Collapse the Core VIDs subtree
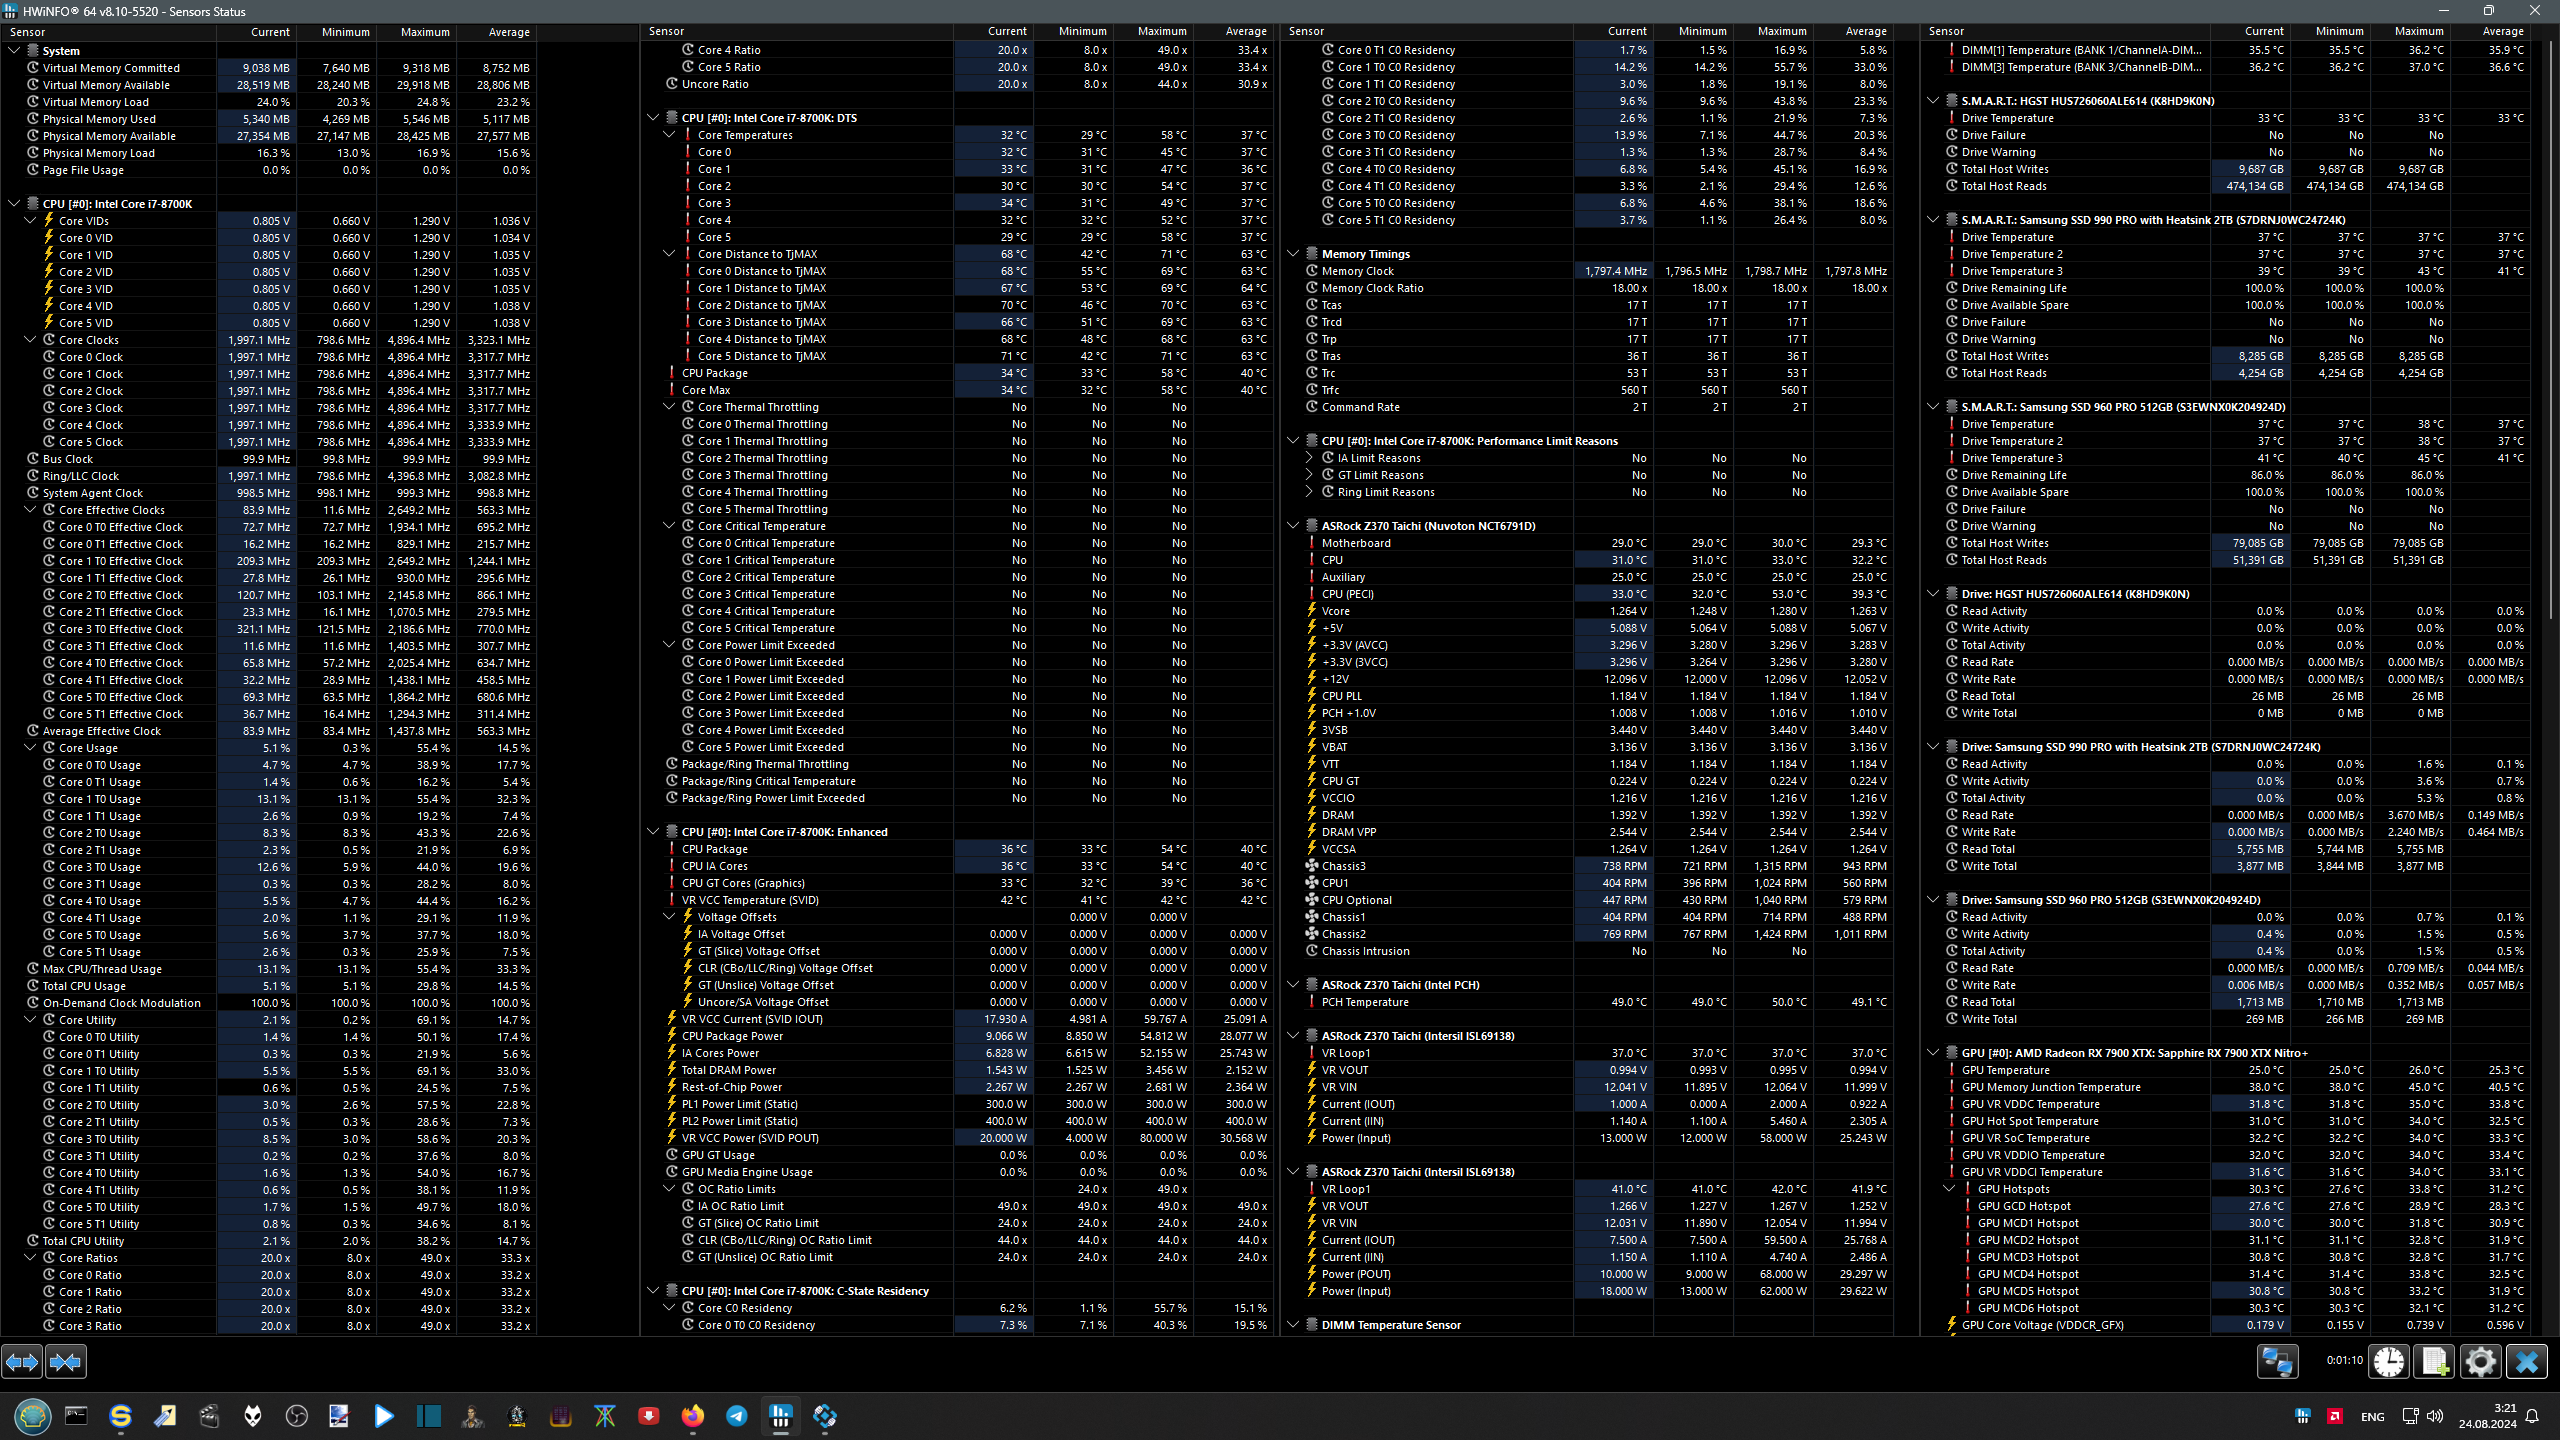 (30, 221)
